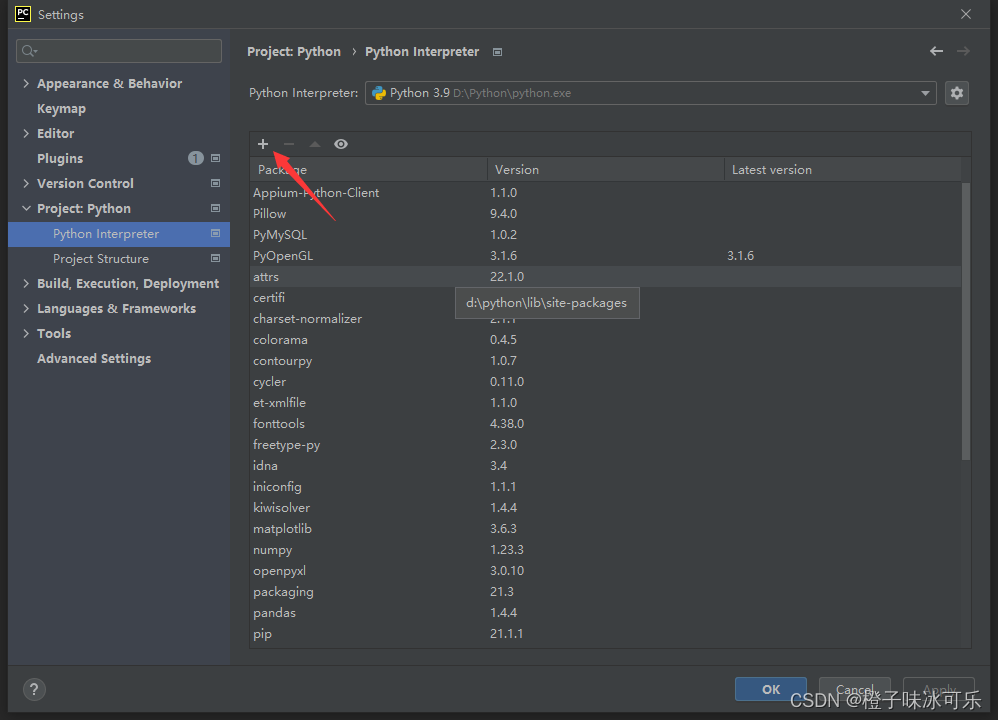Screen dimensions: 998x720
Task: Expand the Version Control section
Action: [x=26, y=183]
